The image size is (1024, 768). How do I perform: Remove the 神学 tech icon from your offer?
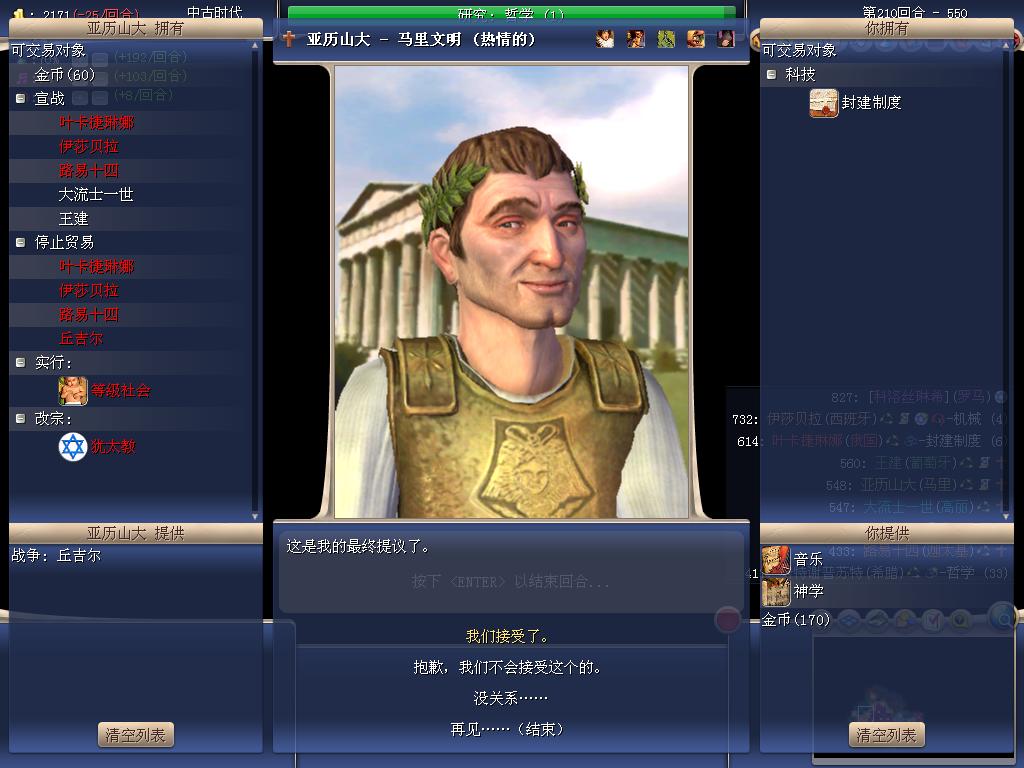point(776,592)
